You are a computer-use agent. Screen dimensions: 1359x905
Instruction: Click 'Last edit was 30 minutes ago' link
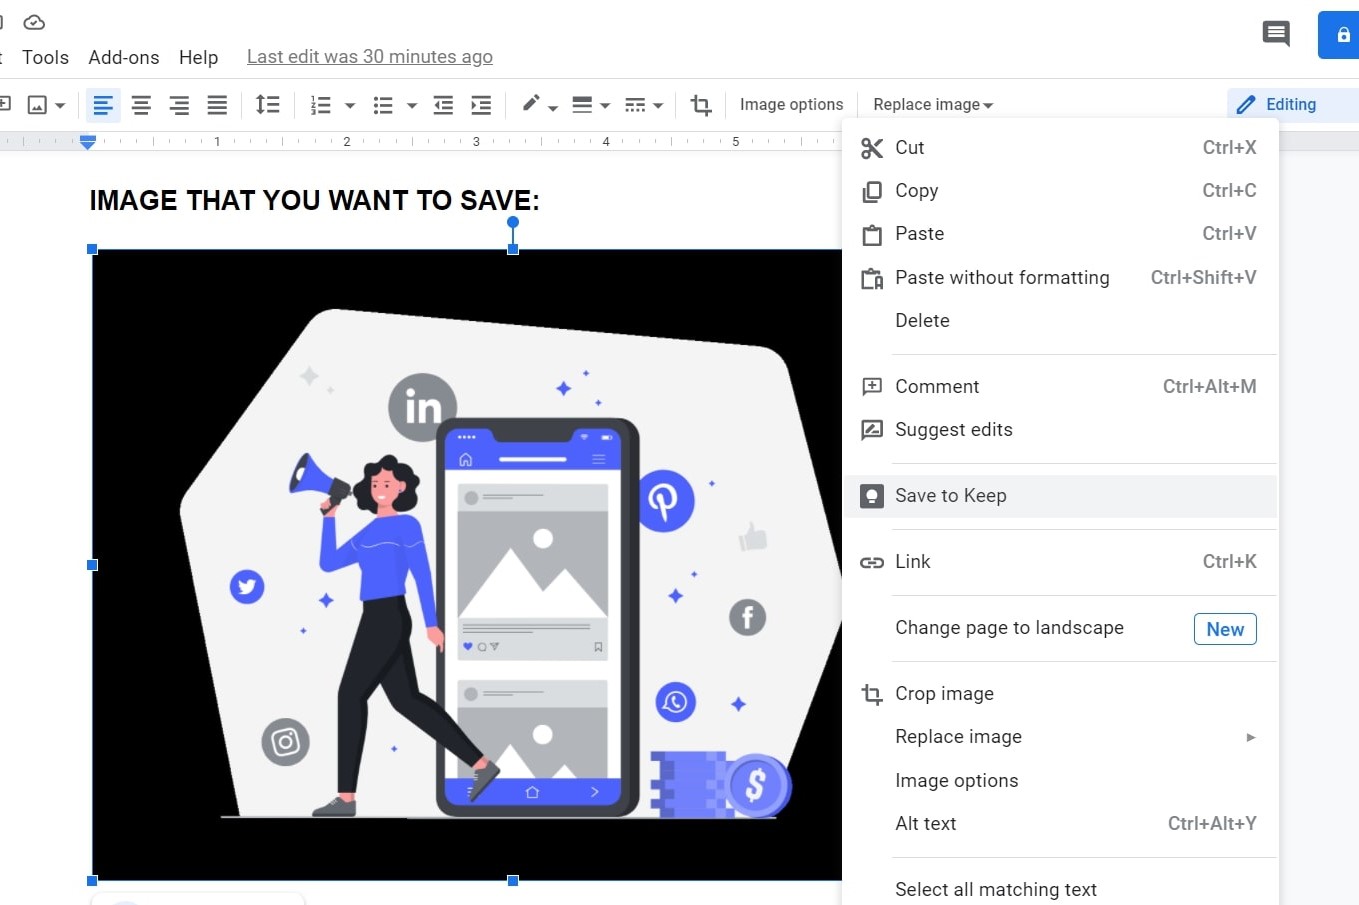[370, 57]
